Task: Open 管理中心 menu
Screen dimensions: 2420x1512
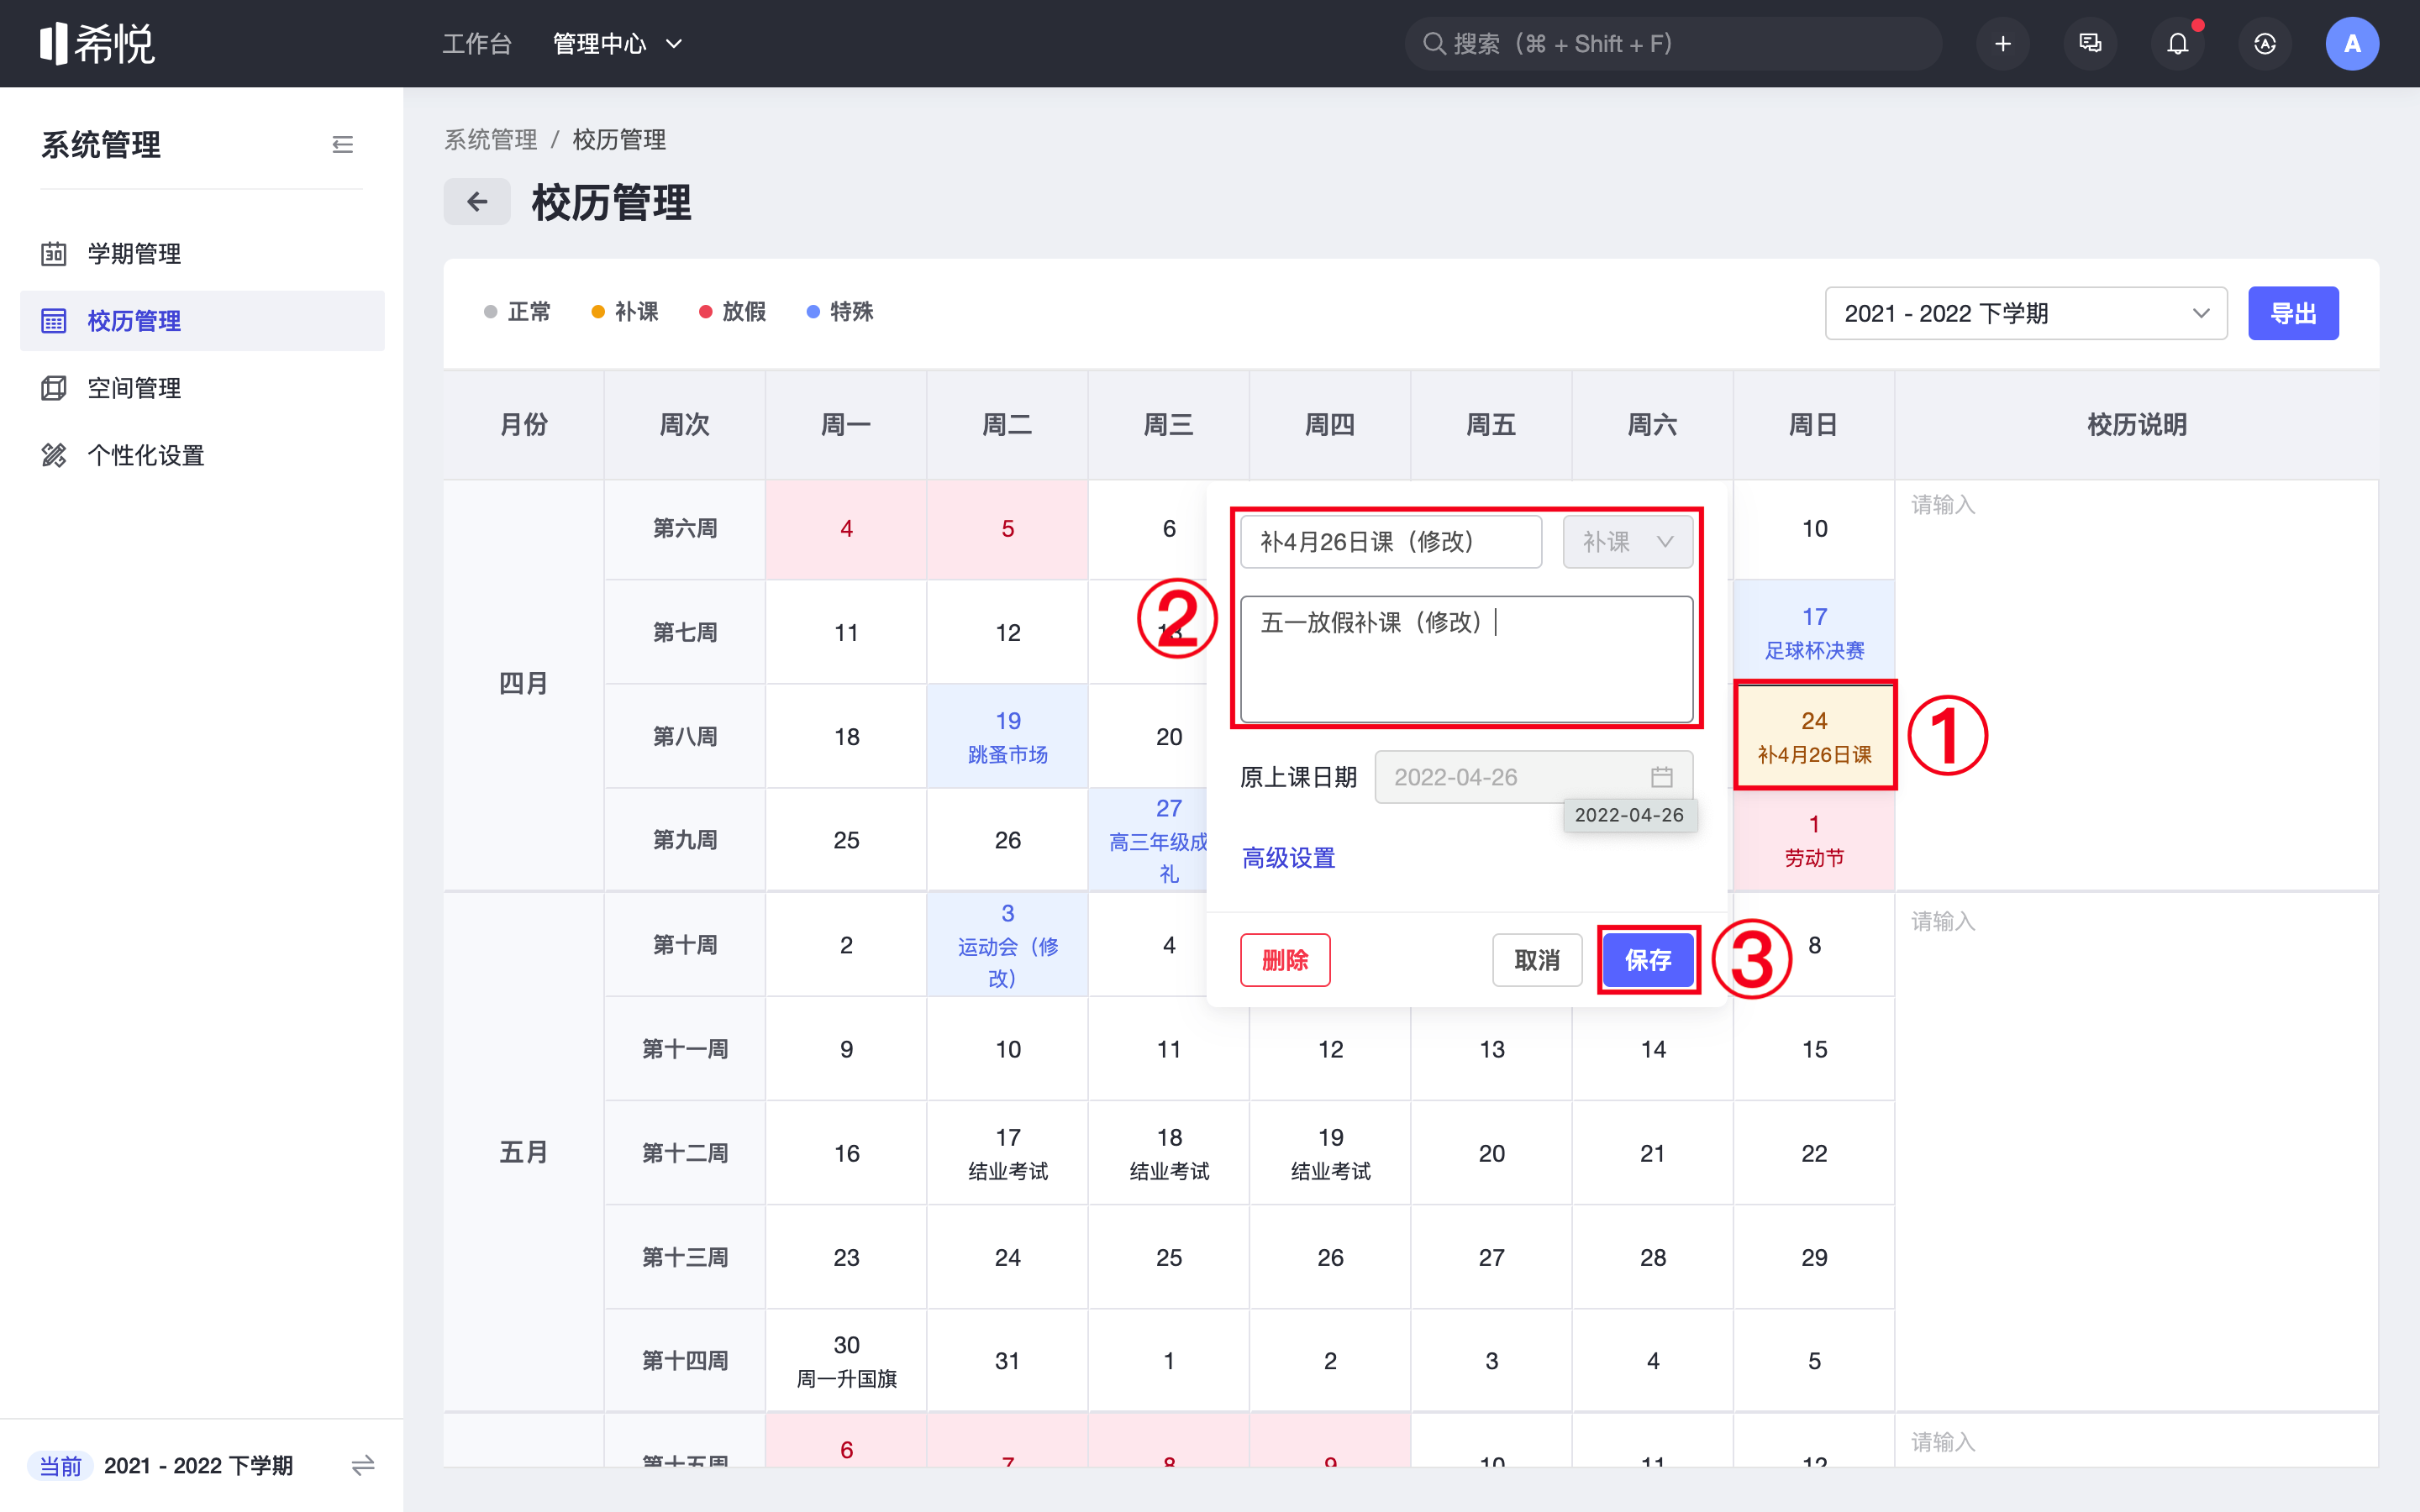Action: [617, 44]
